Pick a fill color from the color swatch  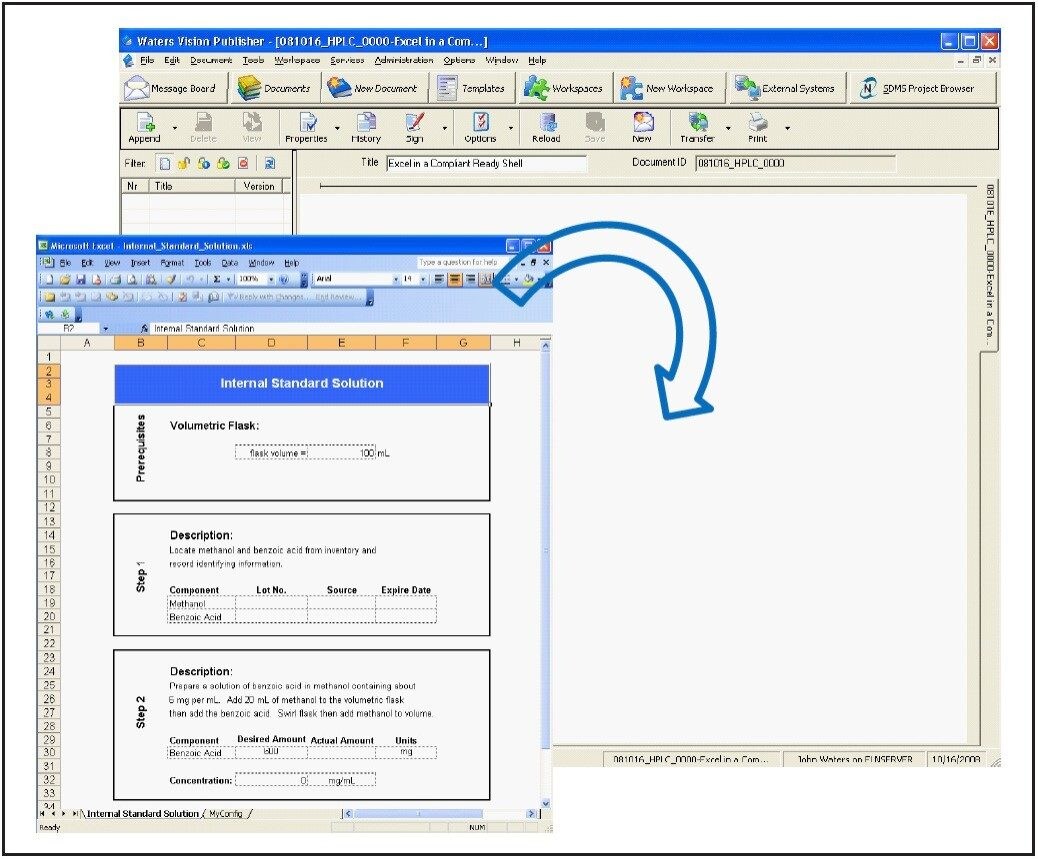coord(527,280)
